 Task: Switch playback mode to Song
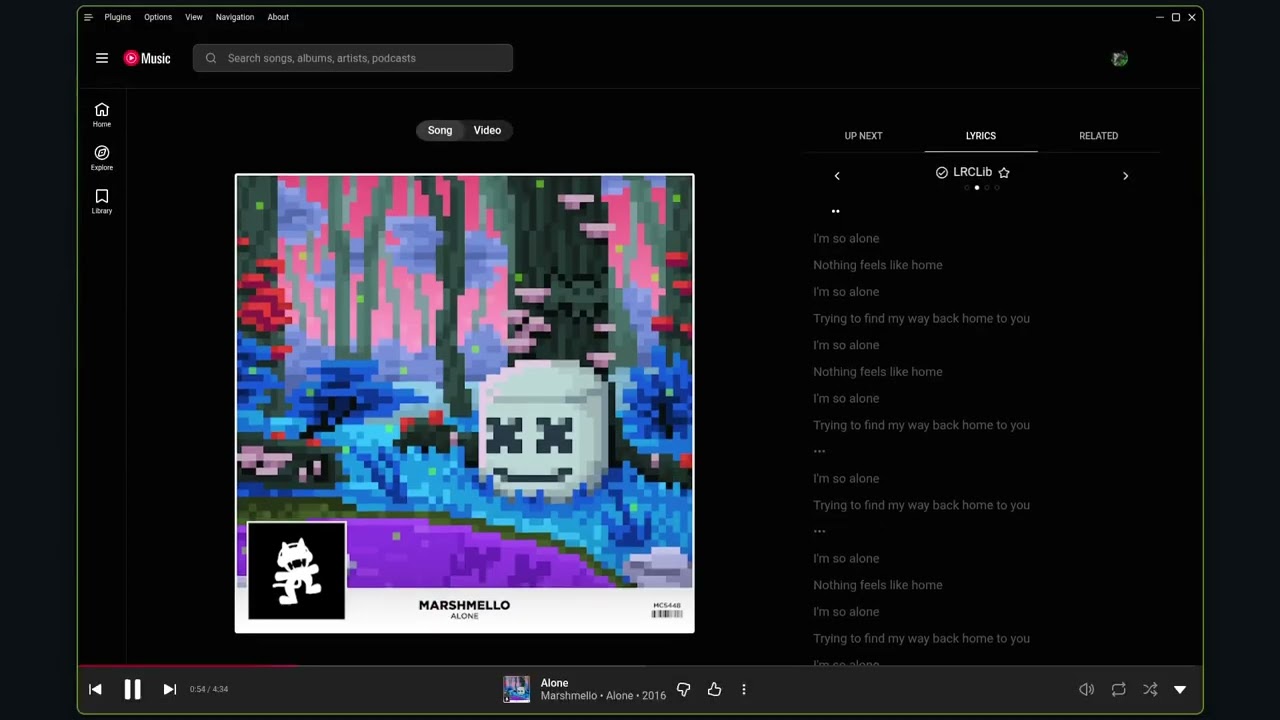click(440, 130)
